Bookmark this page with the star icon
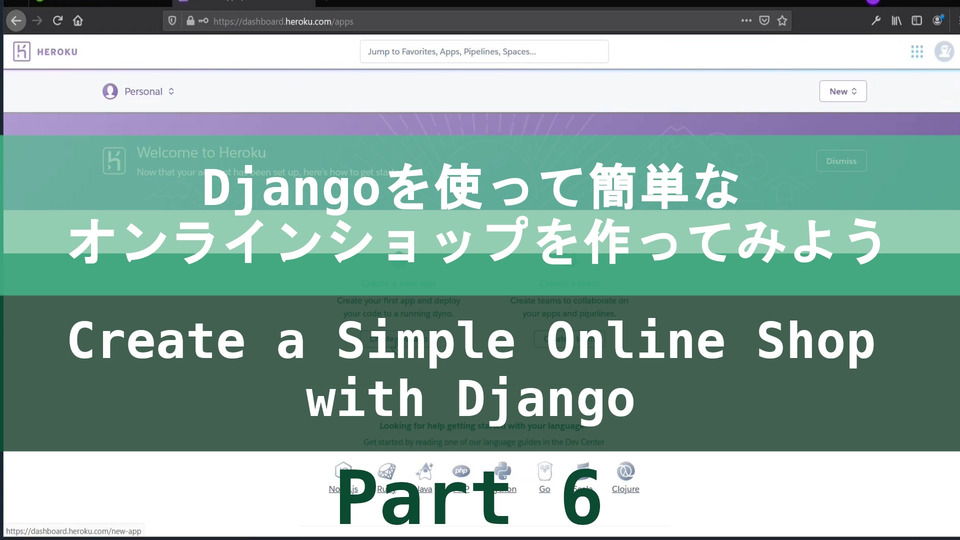Viewport: 960px width, 540px height. [x=782, y=21]
